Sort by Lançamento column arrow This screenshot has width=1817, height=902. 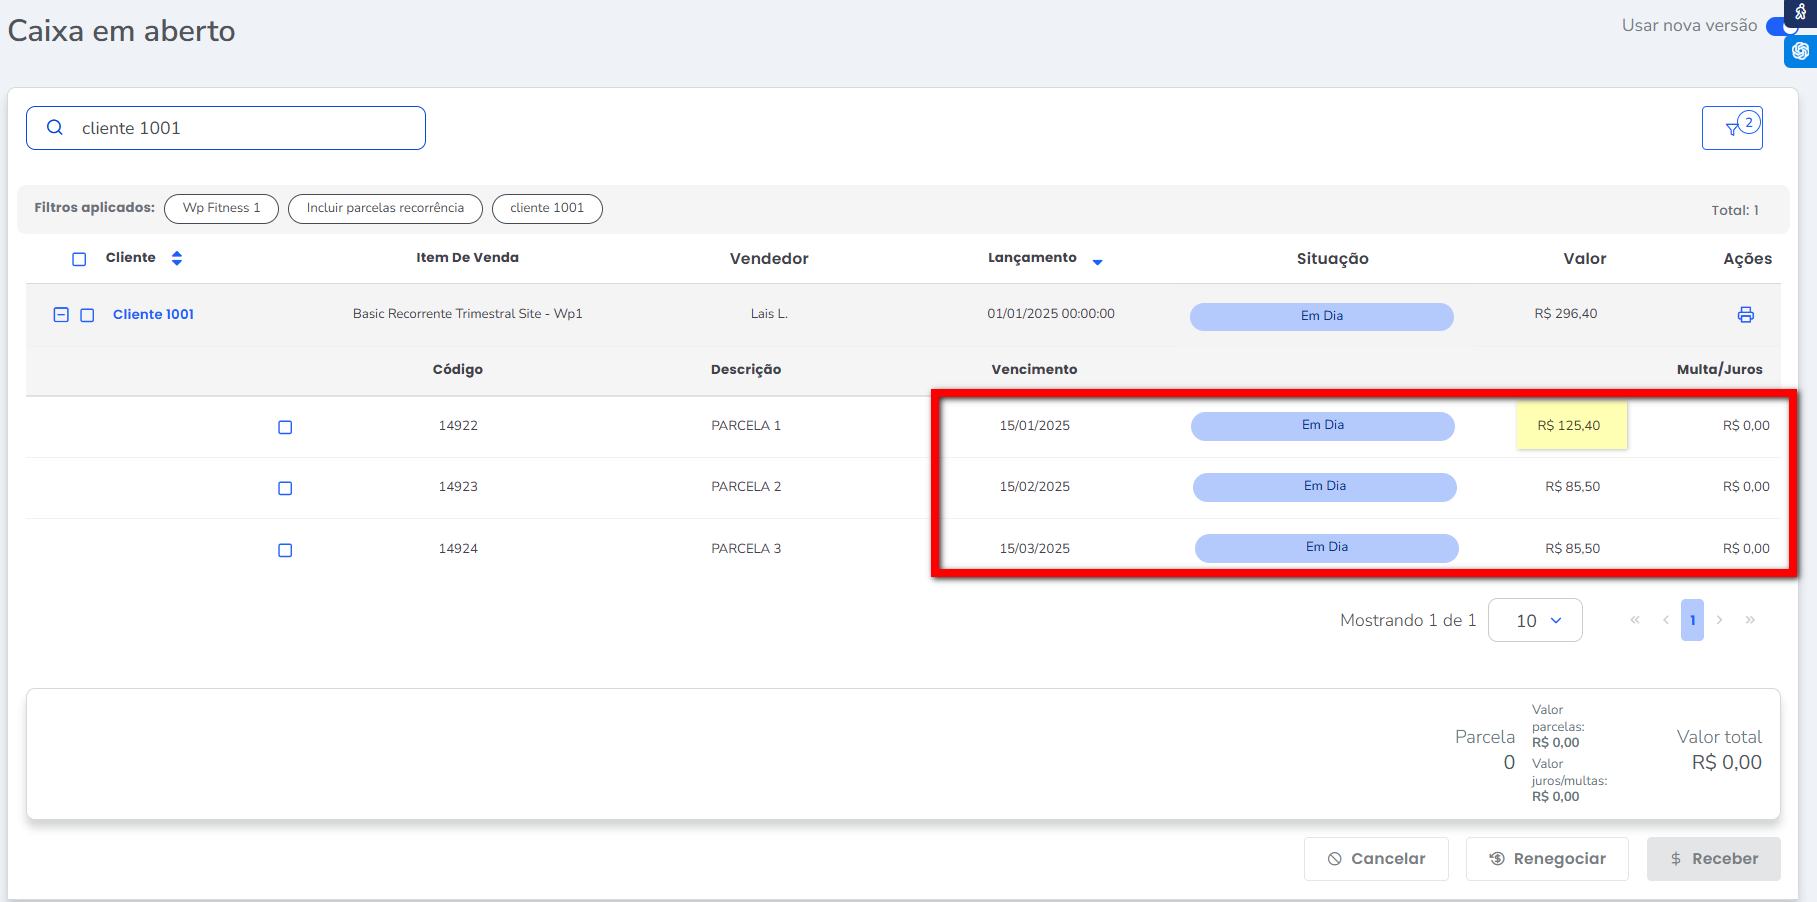coord(1097,261)
